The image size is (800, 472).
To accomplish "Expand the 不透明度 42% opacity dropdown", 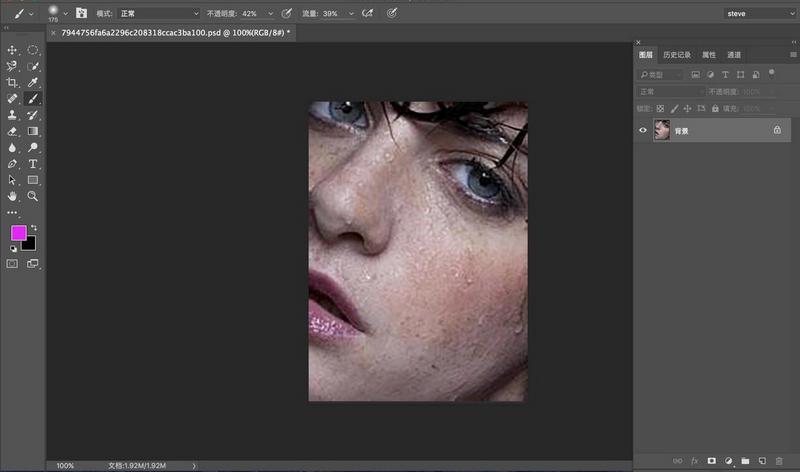I will click(270, 13).
